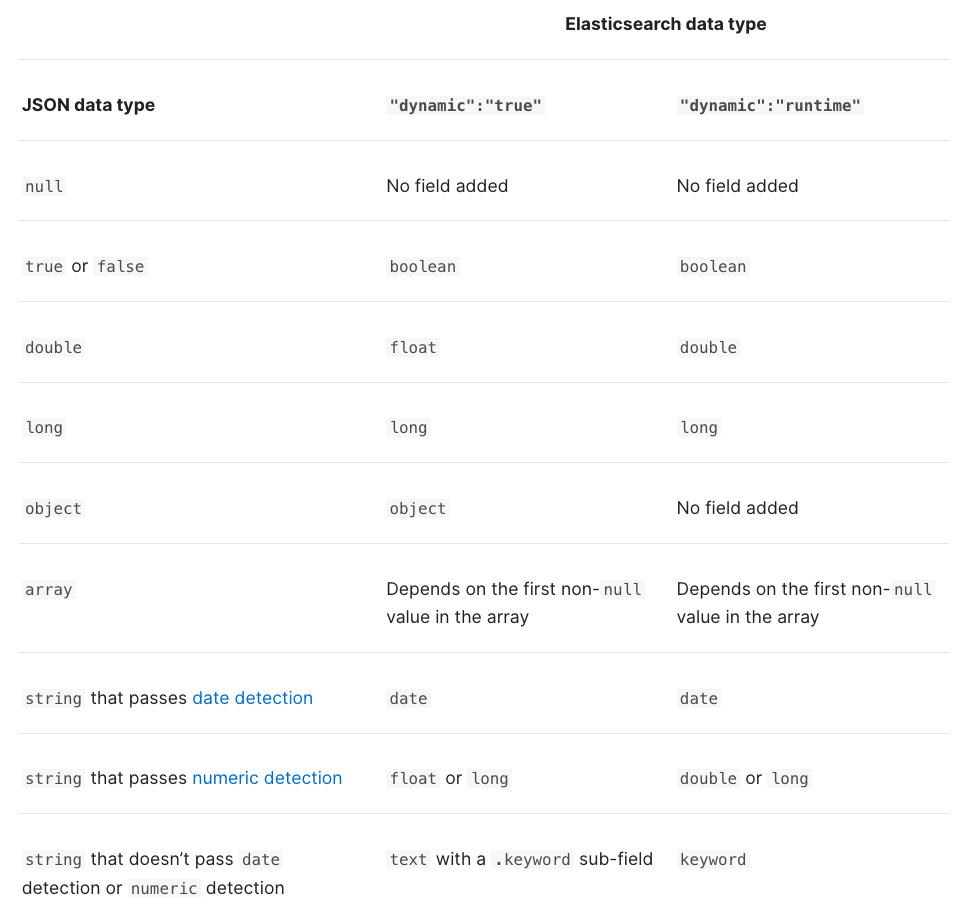966x914 pixels.
Task: Click the .keyword sub-field code text
Action: pyautogui.click(x=533, y=859)
